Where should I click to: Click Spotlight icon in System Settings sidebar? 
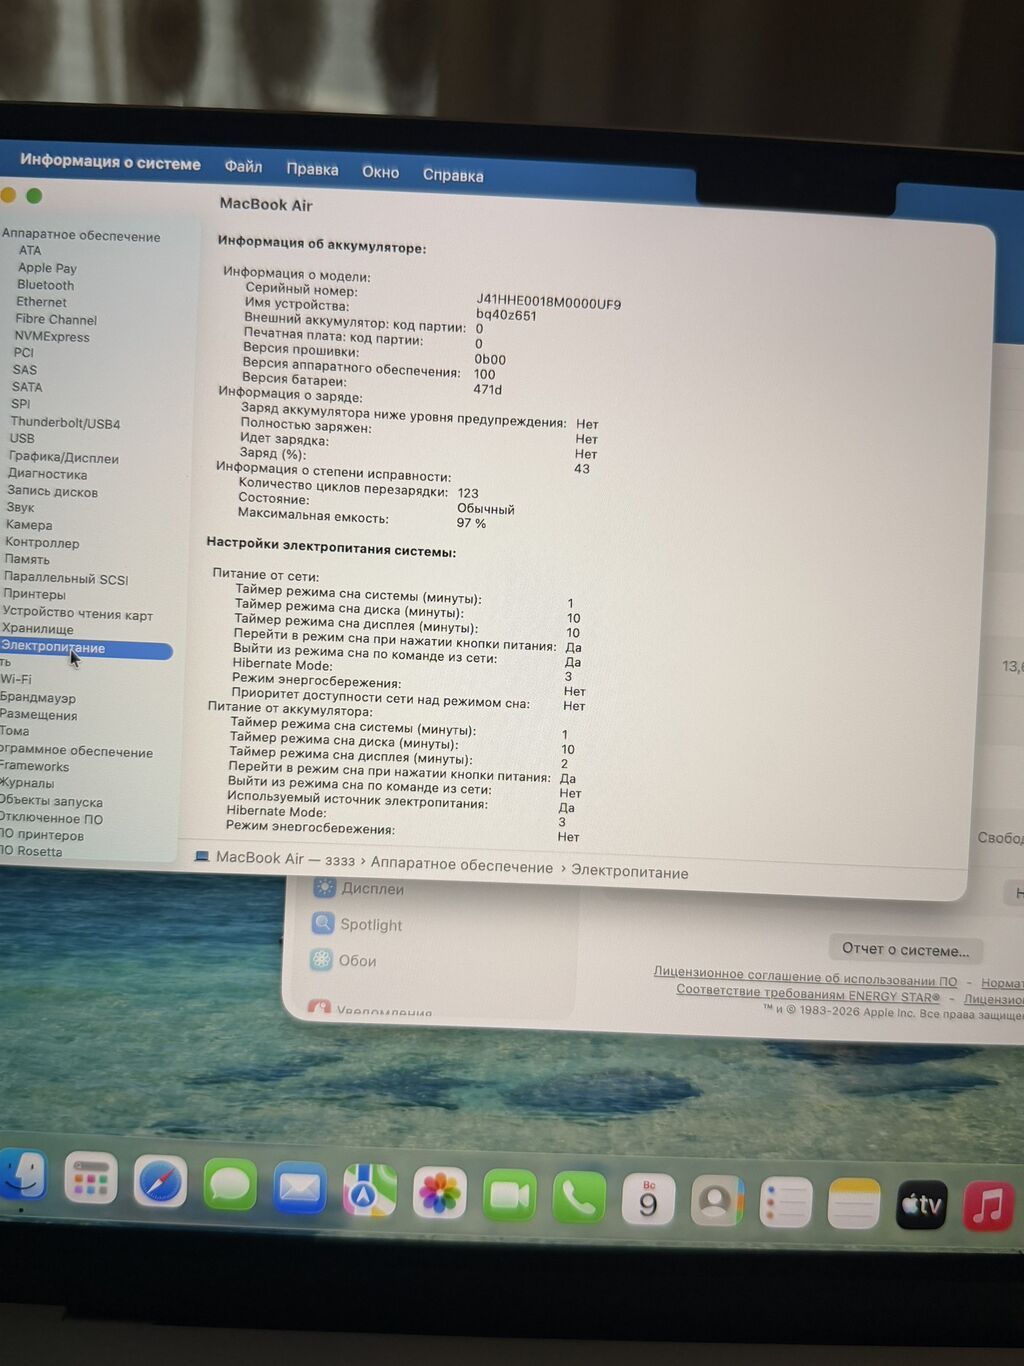coord(322,923)
